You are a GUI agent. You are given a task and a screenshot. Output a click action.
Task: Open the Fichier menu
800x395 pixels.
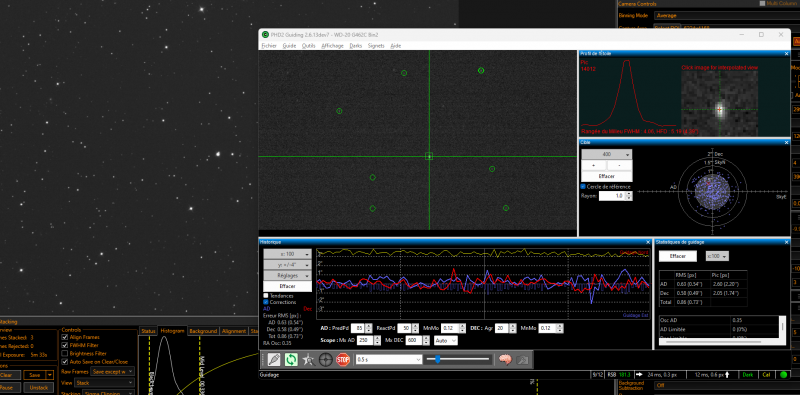coord(269,46)
